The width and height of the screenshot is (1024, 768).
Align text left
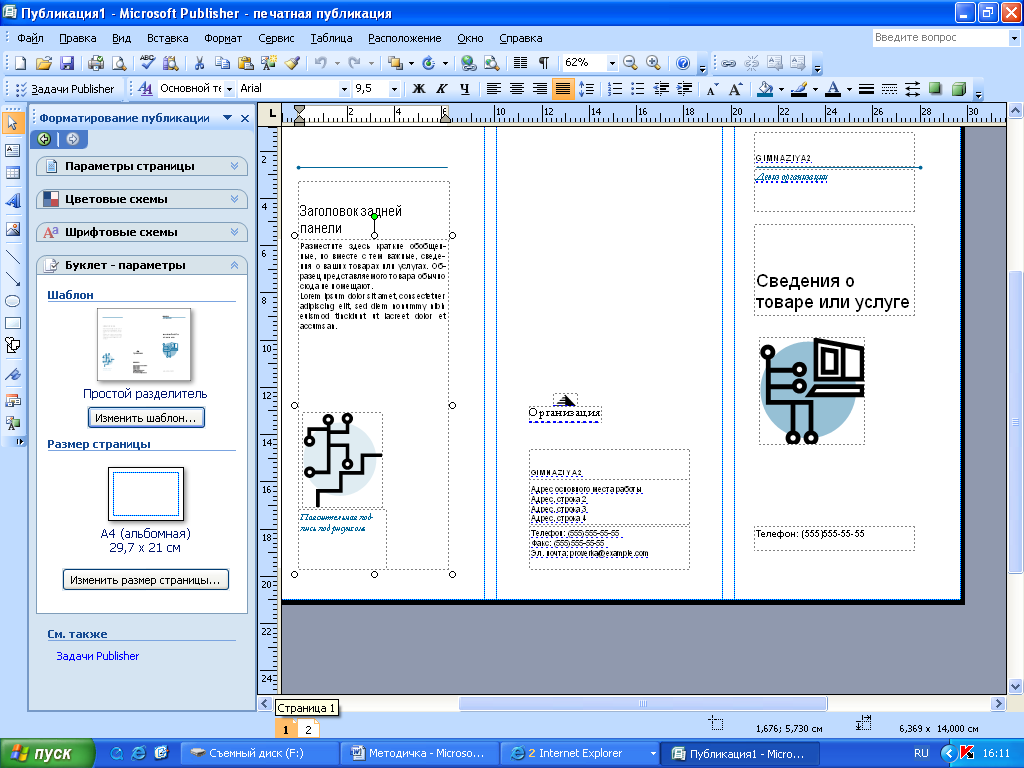[x=494, y=89]
